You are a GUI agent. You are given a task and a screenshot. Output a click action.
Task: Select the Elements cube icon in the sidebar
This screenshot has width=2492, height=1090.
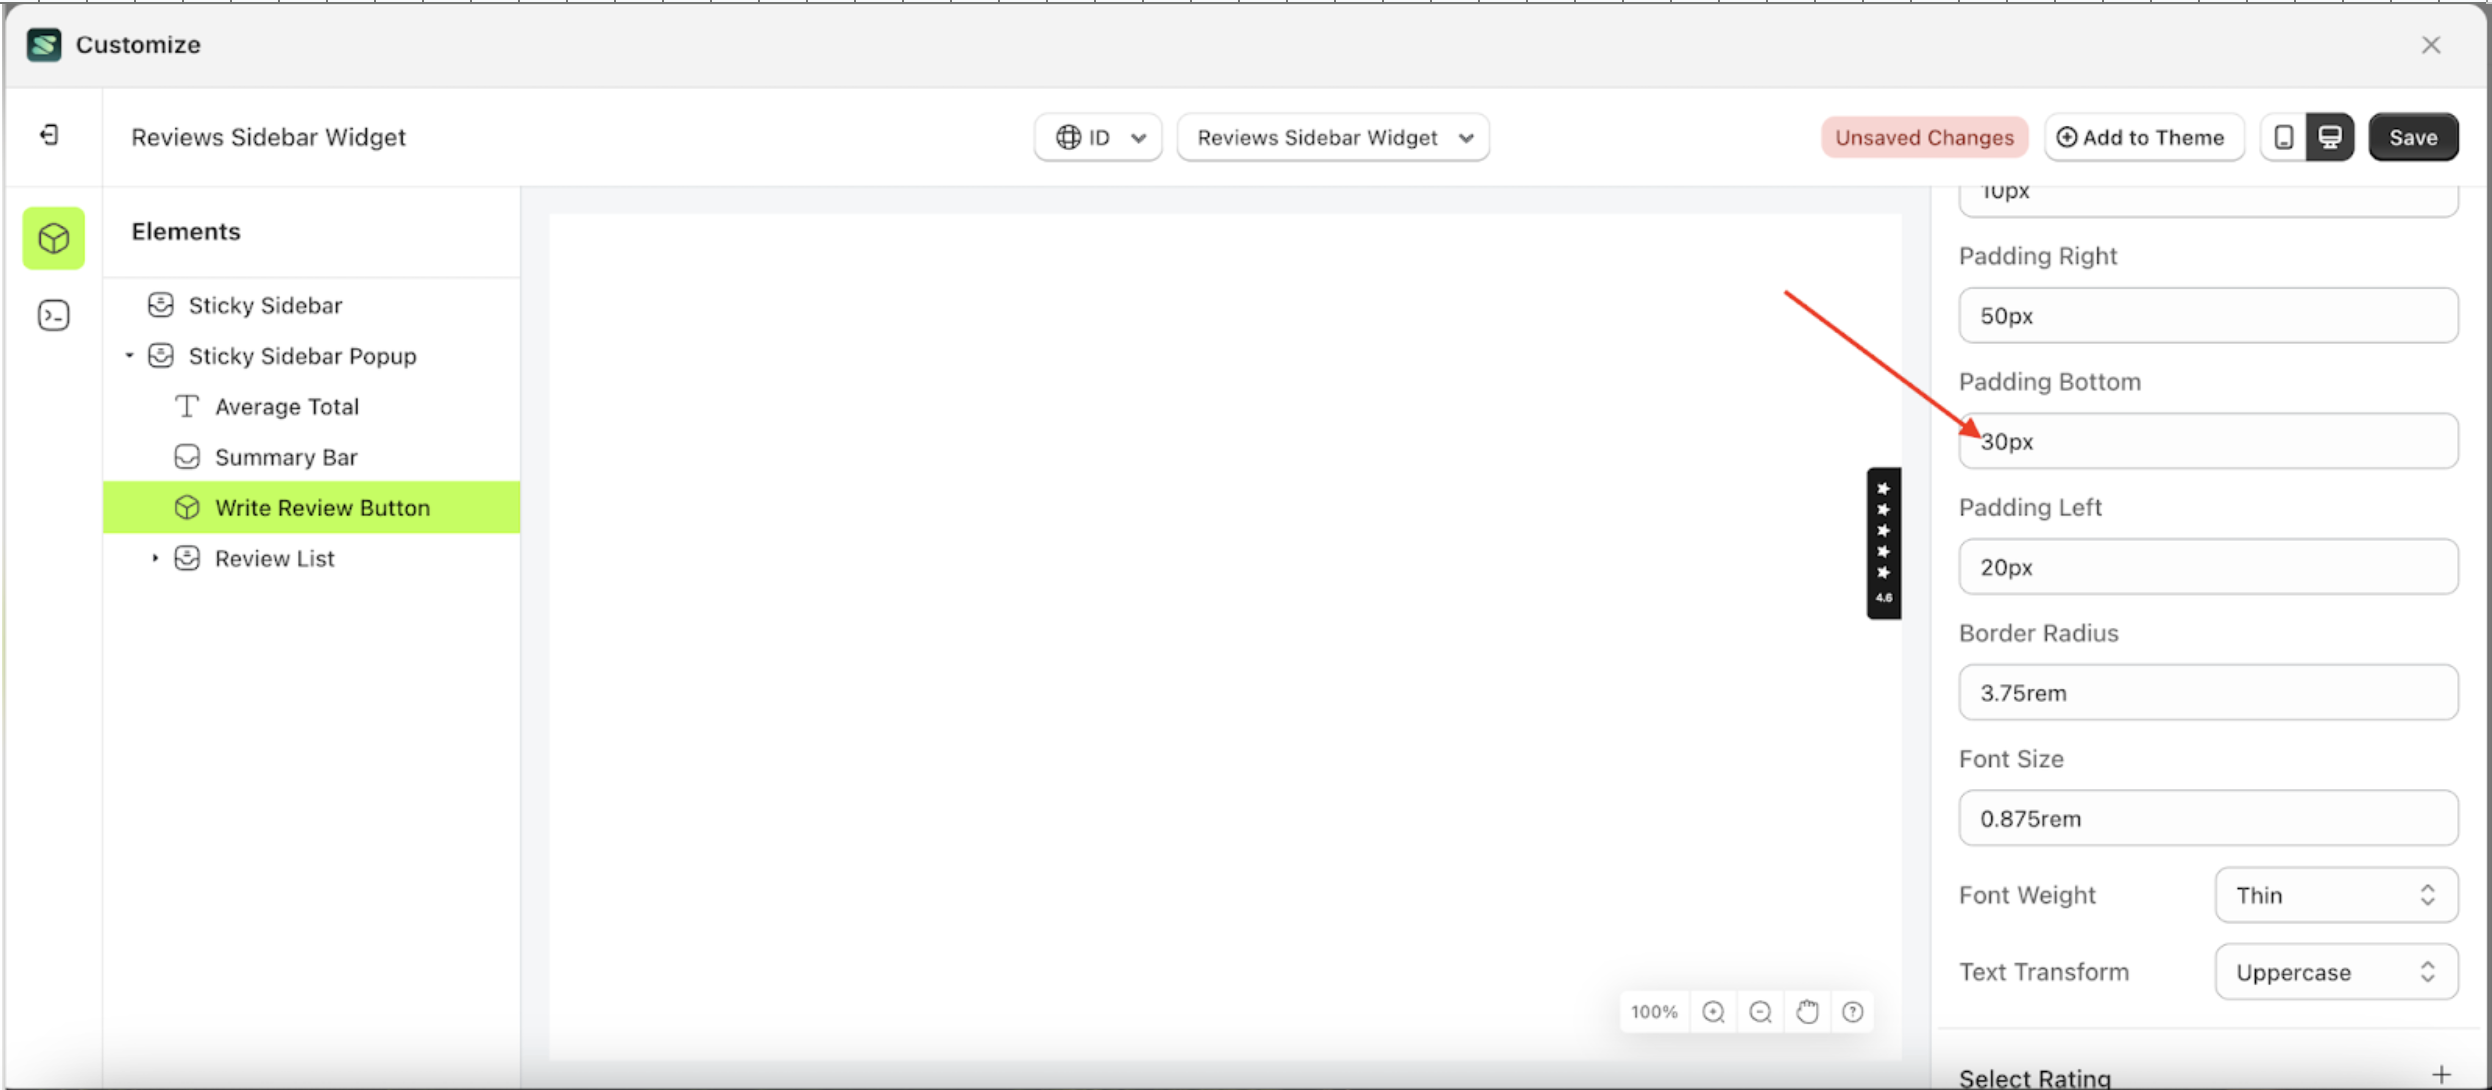[53, 238]
